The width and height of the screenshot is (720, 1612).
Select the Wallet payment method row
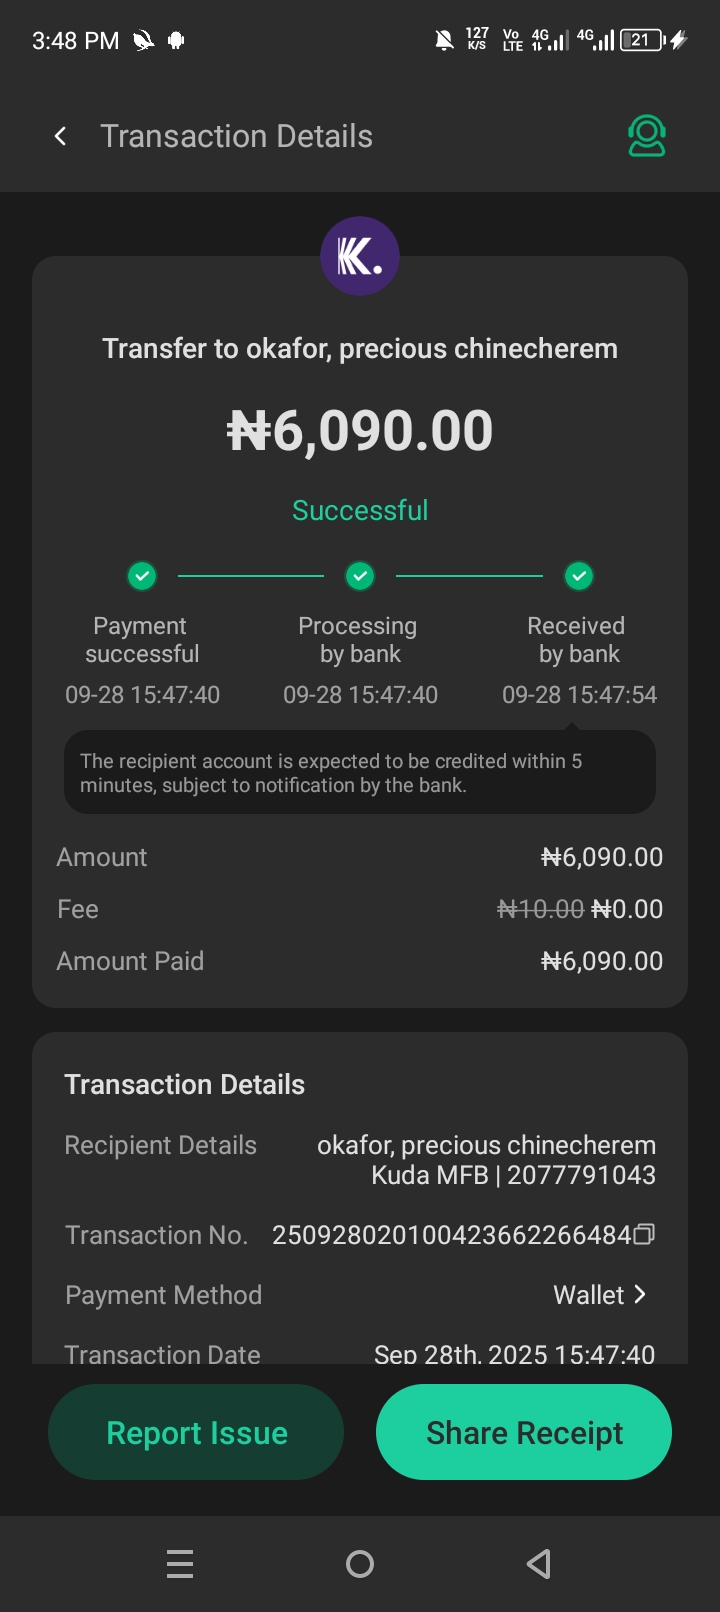pyautogui.click(x=360, y=1295)
